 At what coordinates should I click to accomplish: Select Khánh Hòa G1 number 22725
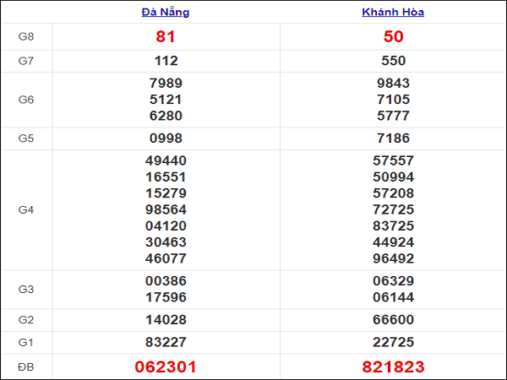coord(393,342)
